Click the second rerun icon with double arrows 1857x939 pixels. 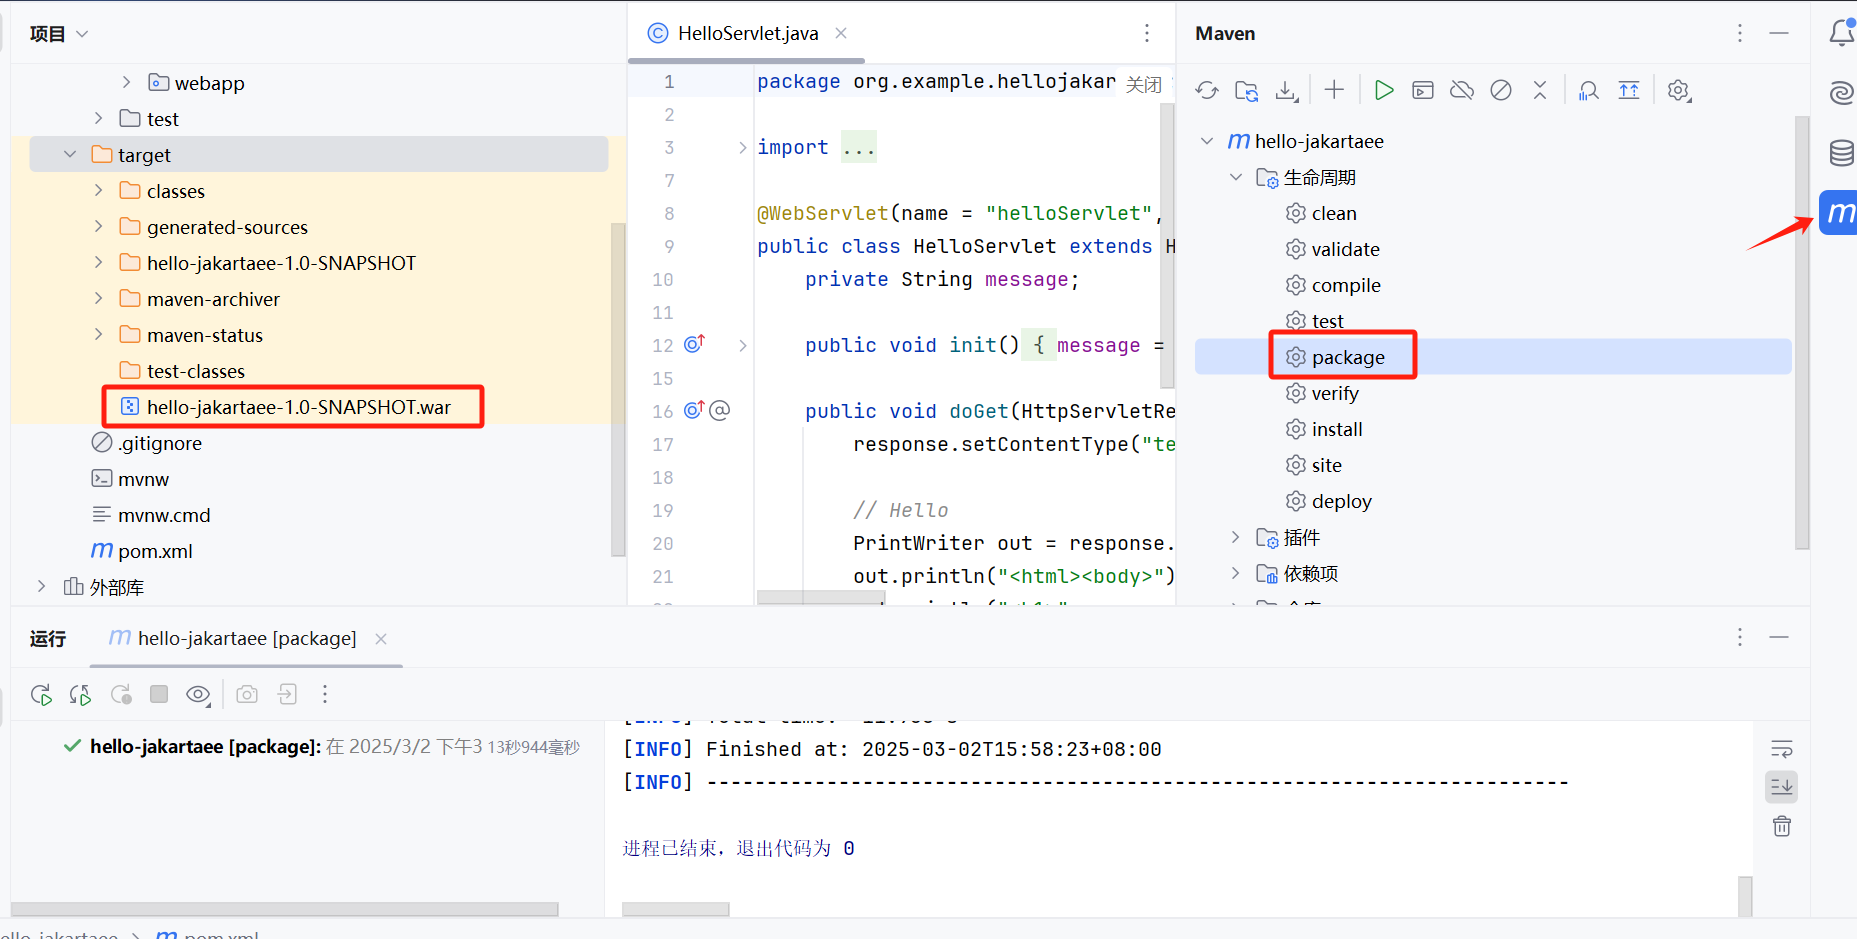pyautogui.click(x=80, y=695)
